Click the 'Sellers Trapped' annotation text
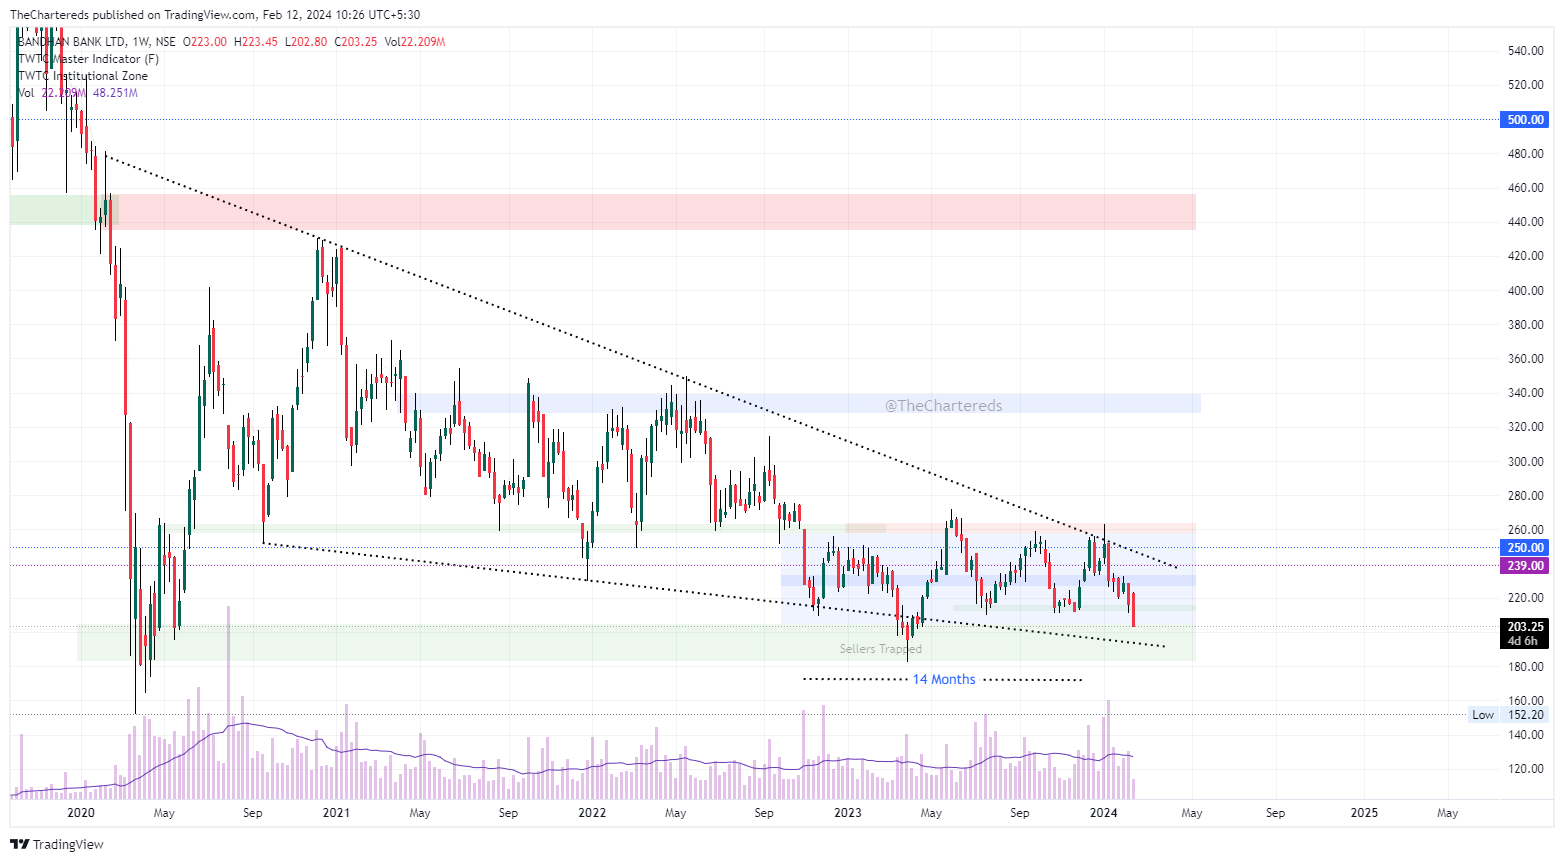The width and height of the screenshot is (1564, 862). 880,649
